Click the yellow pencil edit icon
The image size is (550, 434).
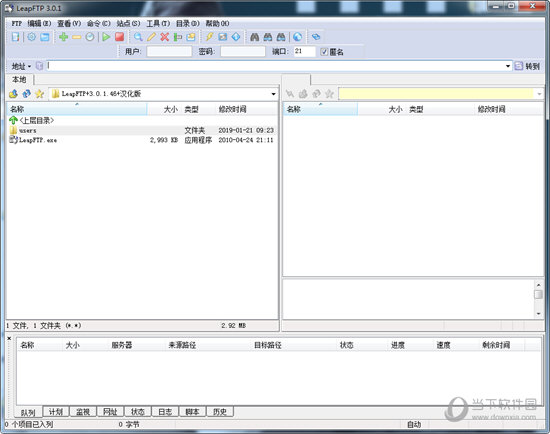point(152,36)
